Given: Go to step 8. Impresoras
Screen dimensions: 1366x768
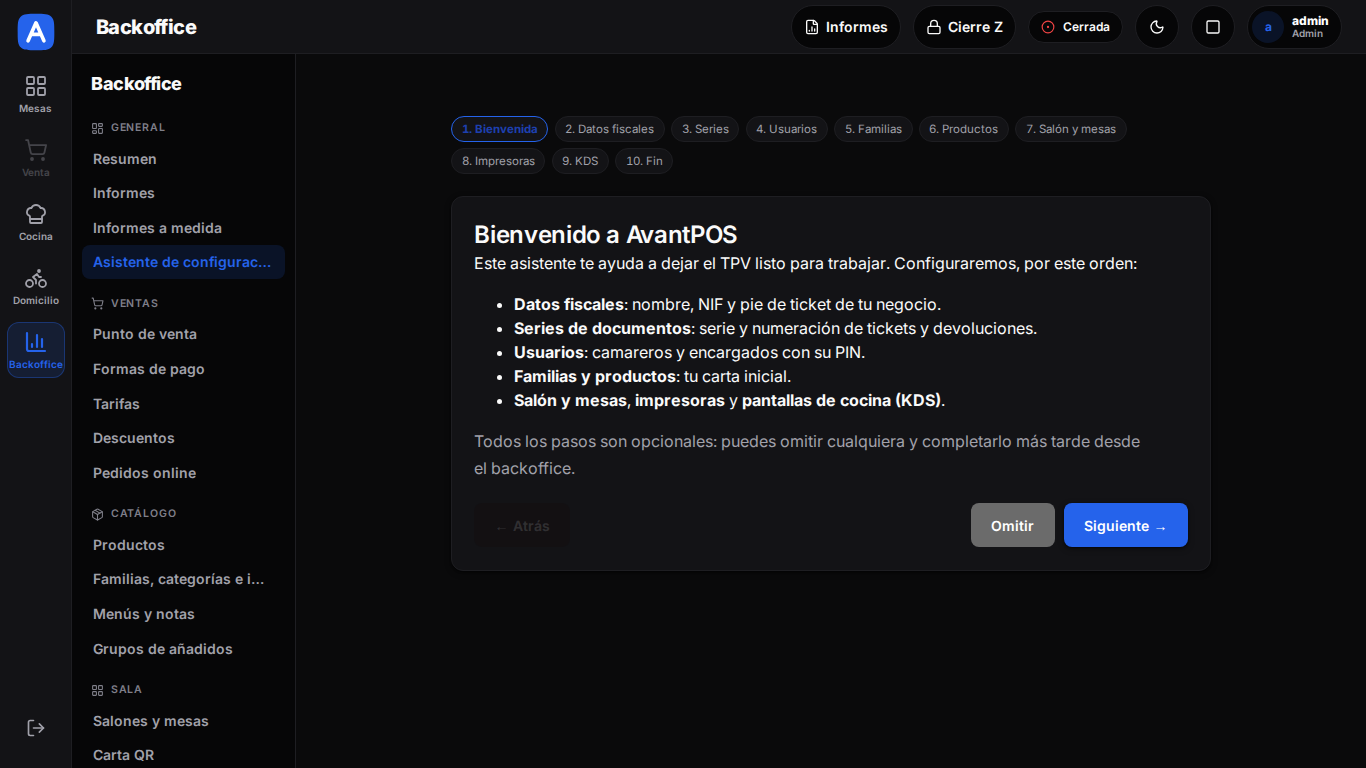Looking at the screenshot, I should coord(498,161).
